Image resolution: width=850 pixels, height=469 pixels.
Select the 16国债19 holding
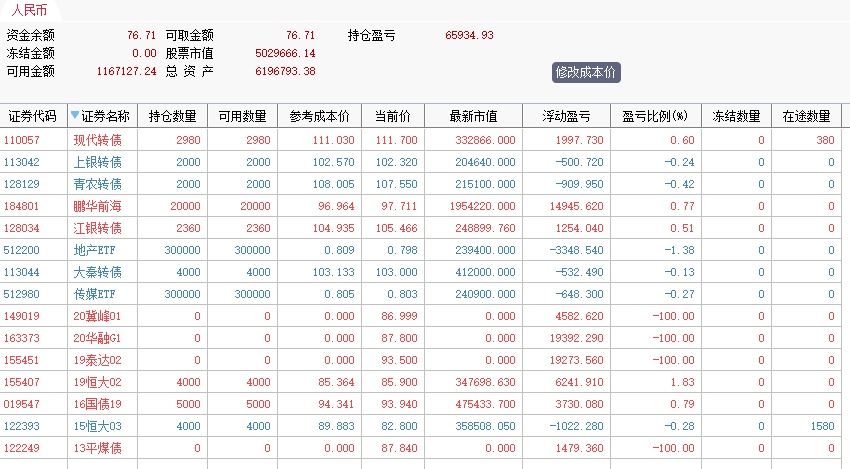98,404
